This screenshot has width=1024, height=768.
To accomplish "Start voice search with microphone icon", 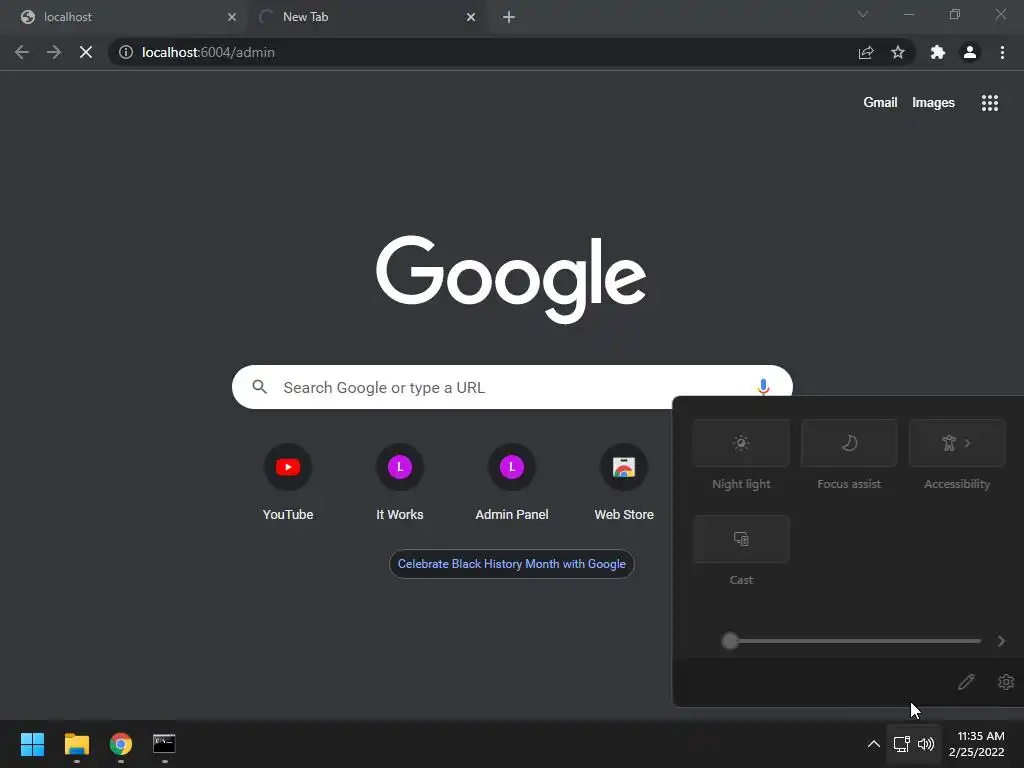I will click(763, 387).
